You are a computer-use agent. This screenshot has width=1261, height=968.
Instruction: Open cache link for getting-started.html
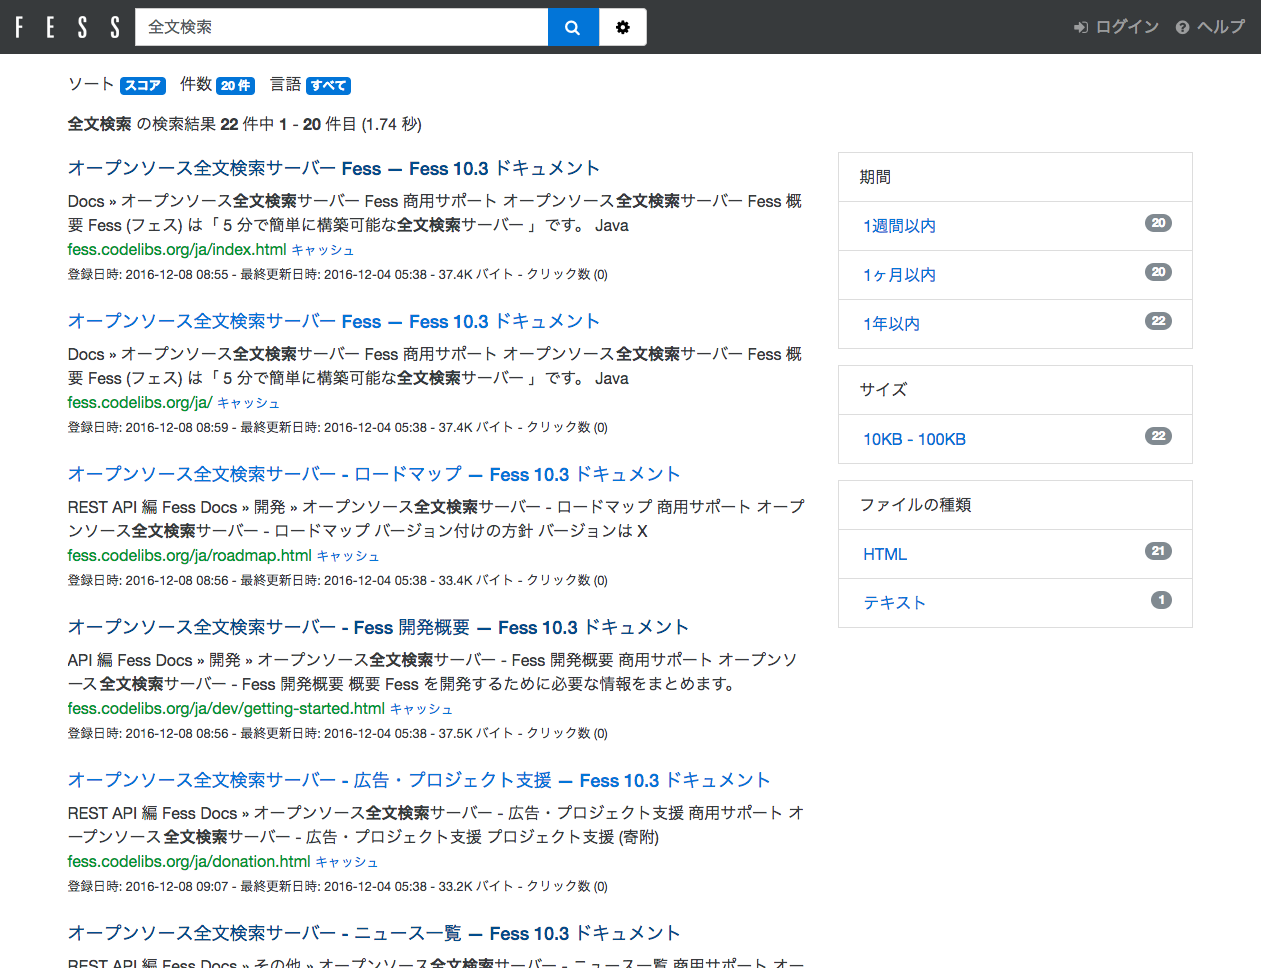point(421,709)
